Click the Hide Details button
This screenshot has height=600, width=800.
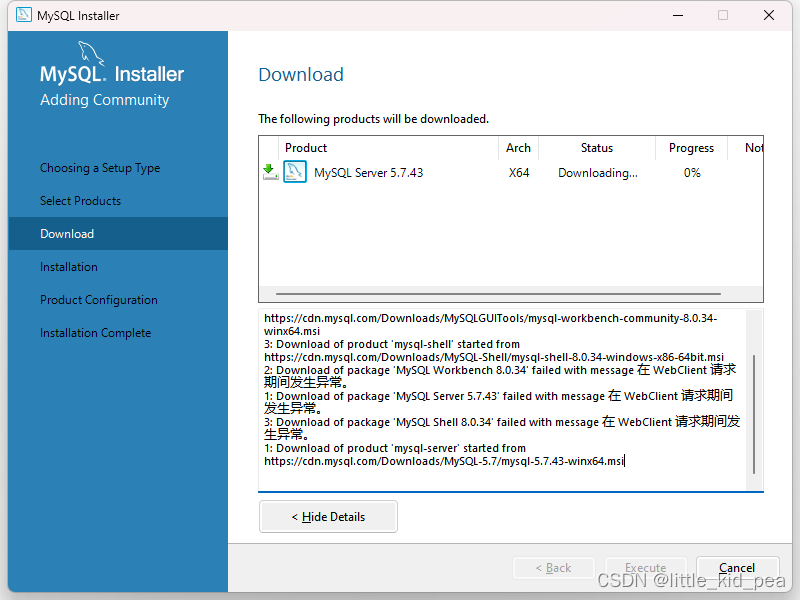328,517
